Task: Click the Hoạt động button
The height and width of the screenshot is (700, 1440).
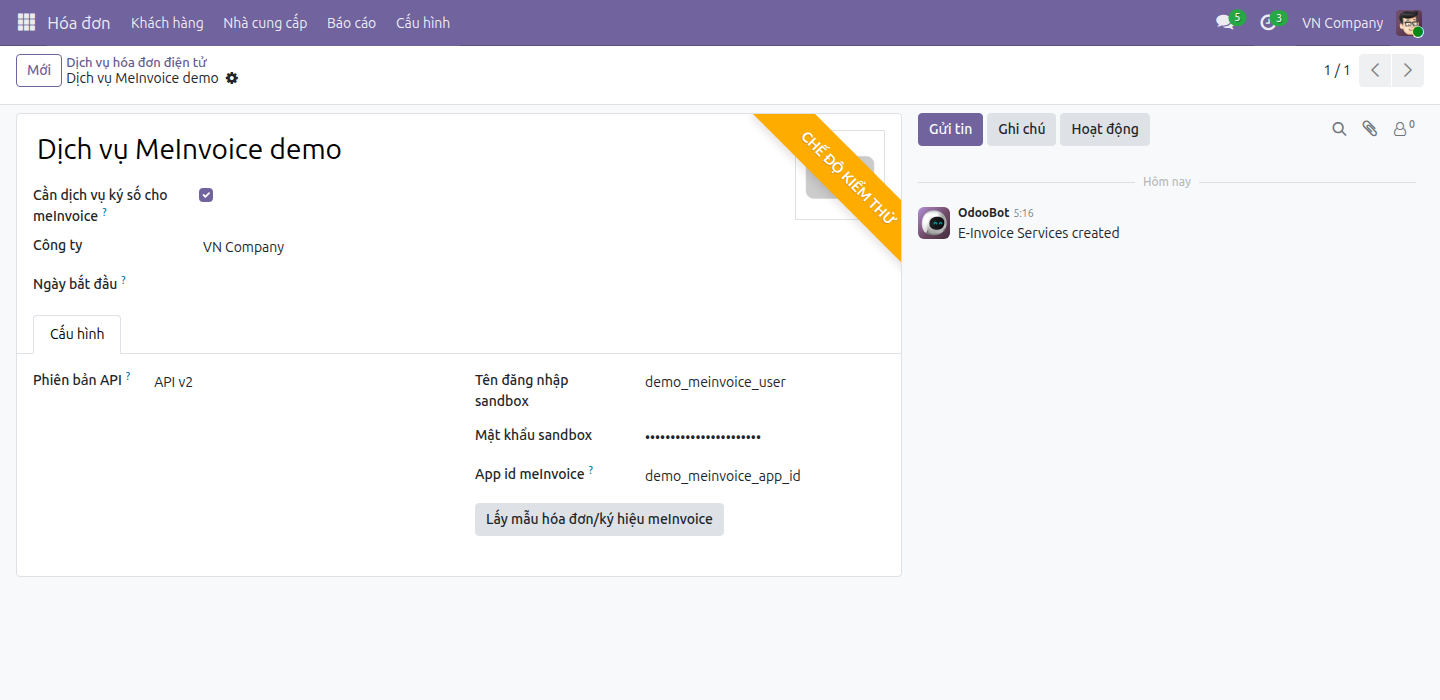Action: (1105, 129)
